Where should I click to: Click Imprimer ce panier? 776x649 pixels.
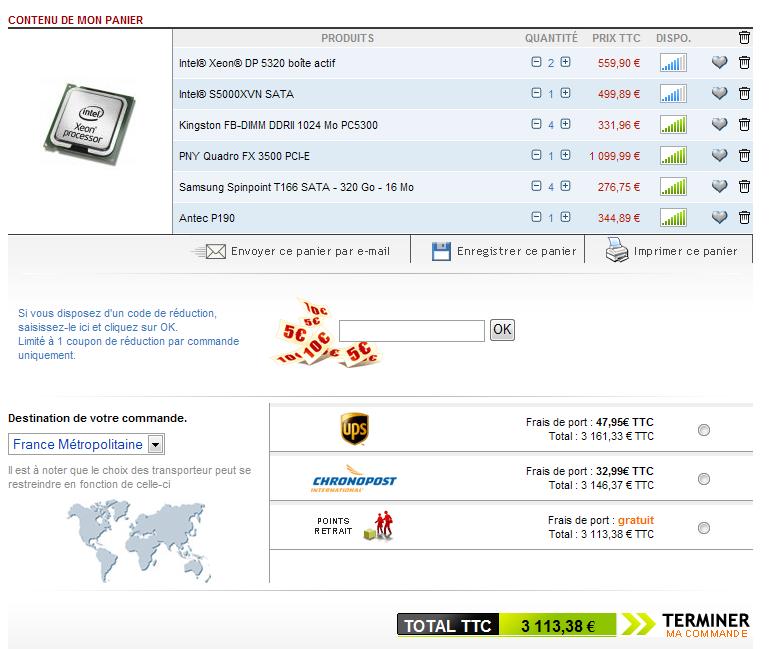click(685, 251)
